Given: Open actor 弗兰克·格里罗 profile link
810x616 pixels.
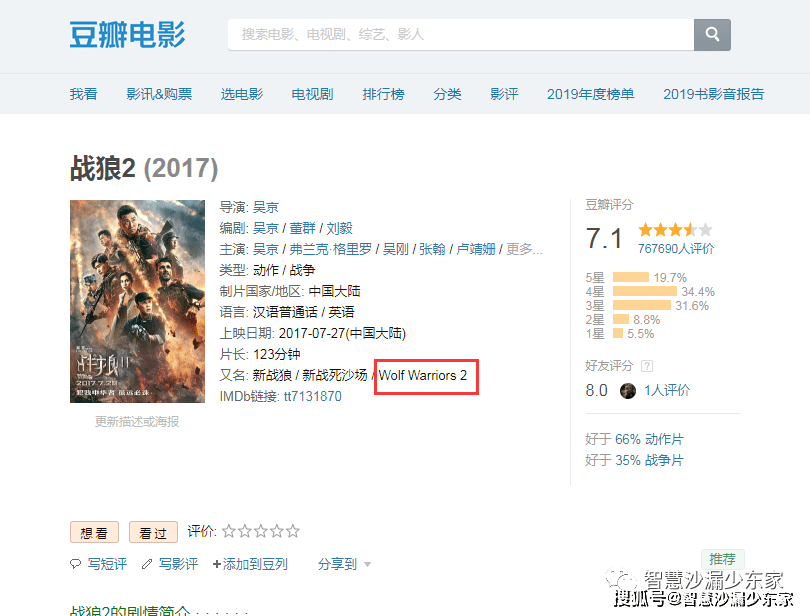Looking at the screenshot, I should coord(331,249).
